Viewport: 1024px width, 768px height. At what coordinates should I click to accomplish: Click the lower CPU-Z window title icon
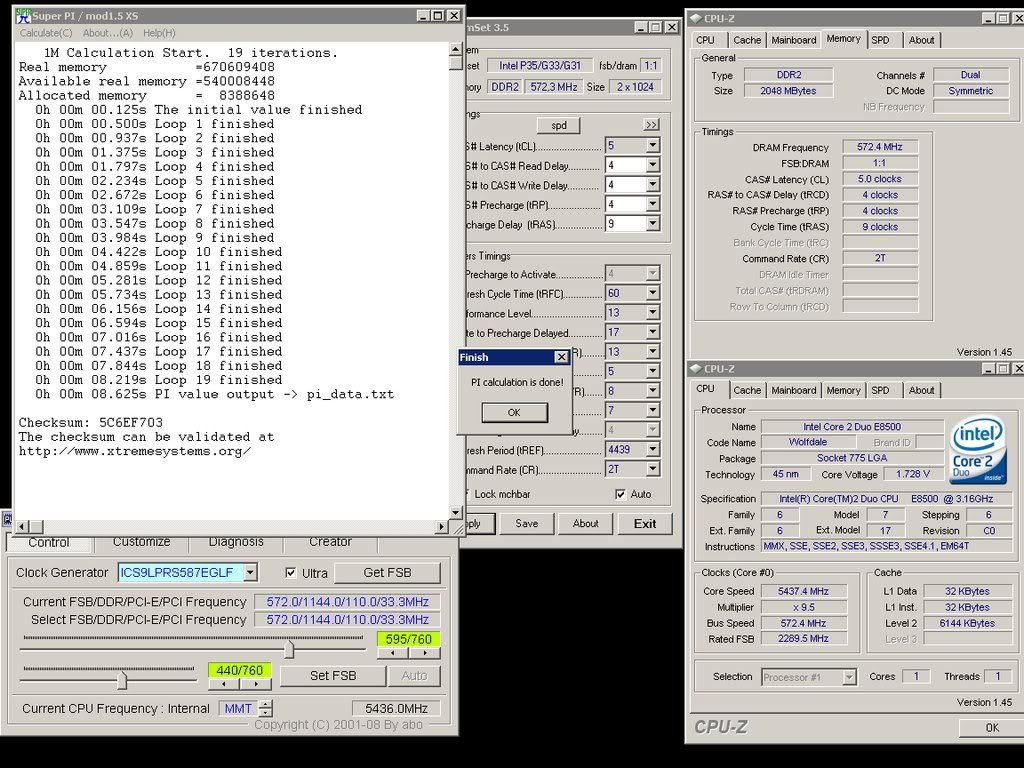coord(696,369)
